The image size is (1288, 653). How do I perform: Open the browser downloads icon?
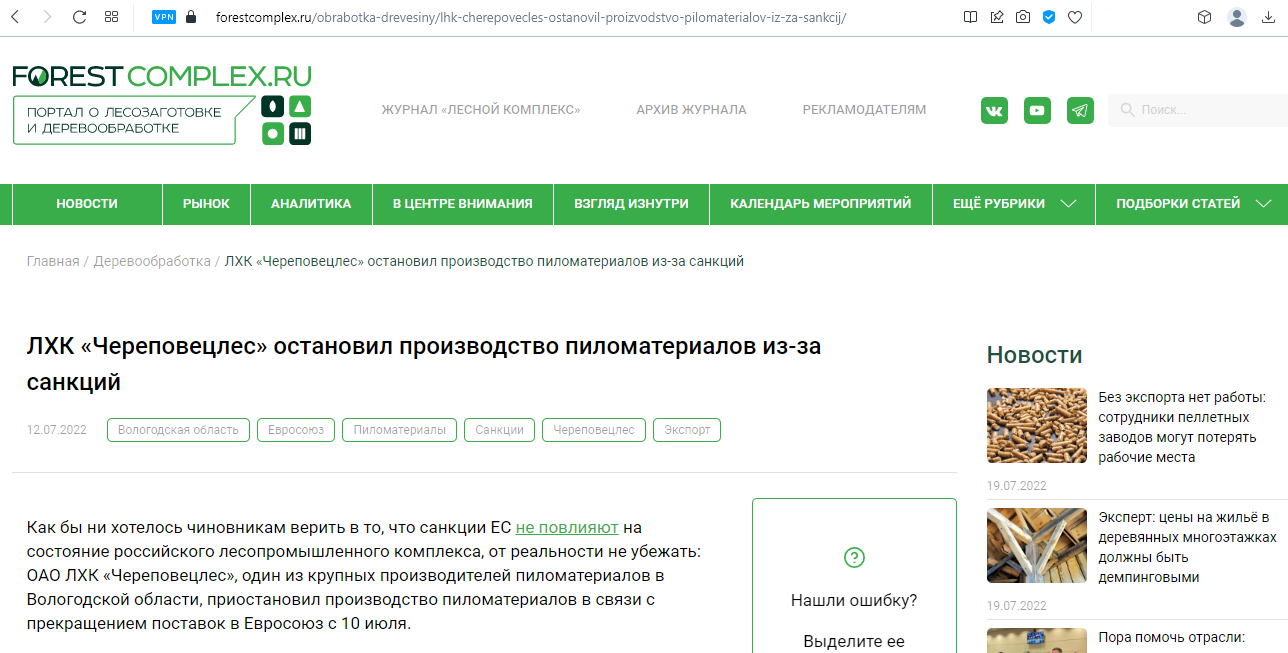(x=1269, y=17)
